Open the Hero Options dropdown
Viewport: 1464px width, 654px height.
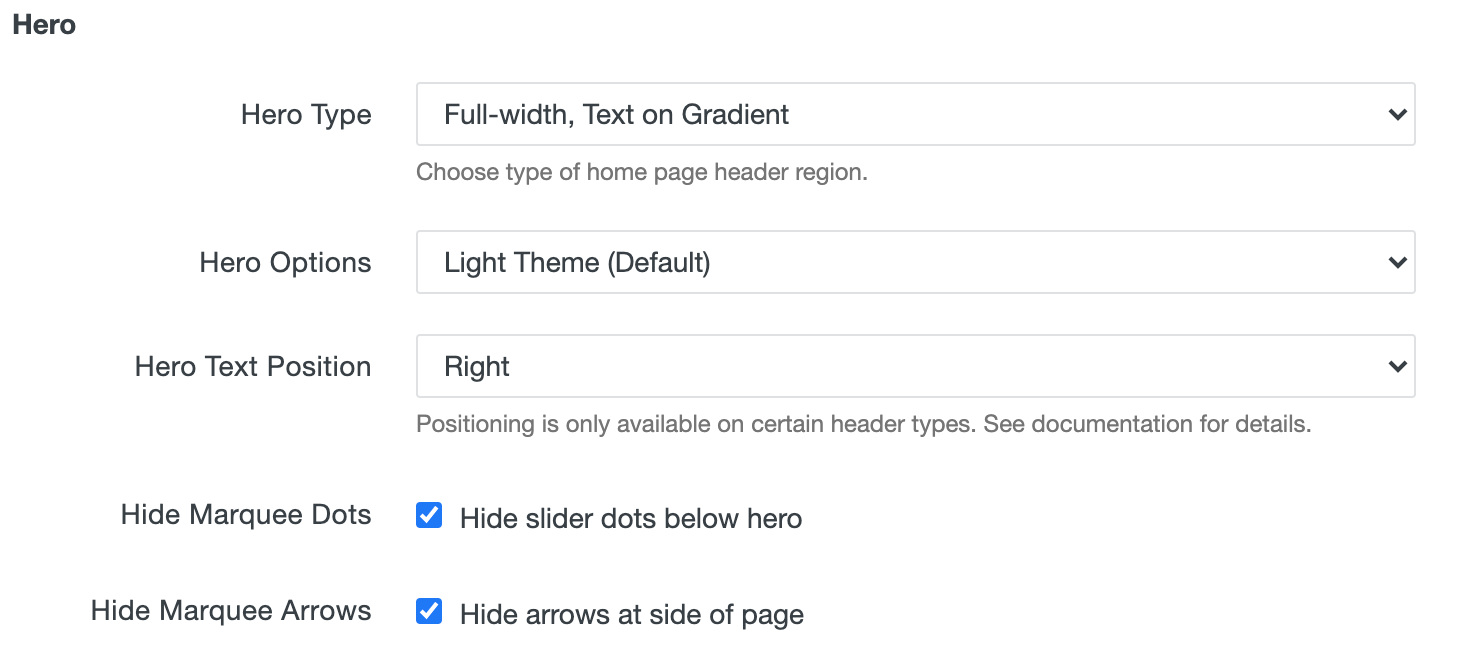[x=914, y=262]
